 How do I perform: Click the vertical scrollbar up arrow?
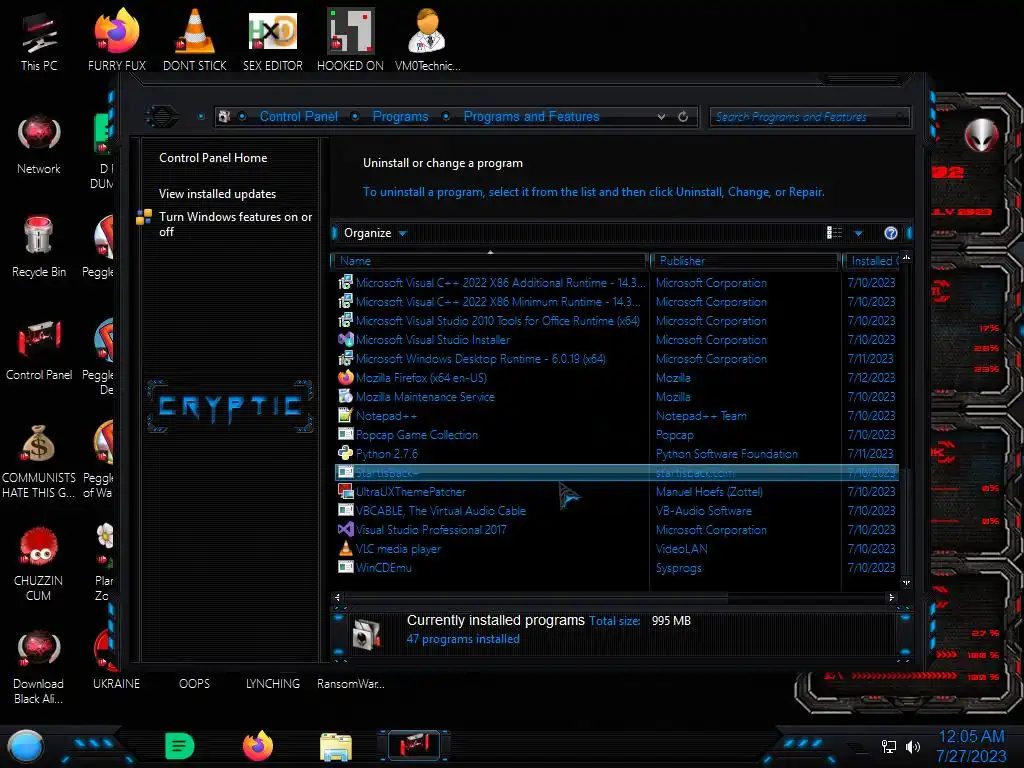(x=906, y=257)
